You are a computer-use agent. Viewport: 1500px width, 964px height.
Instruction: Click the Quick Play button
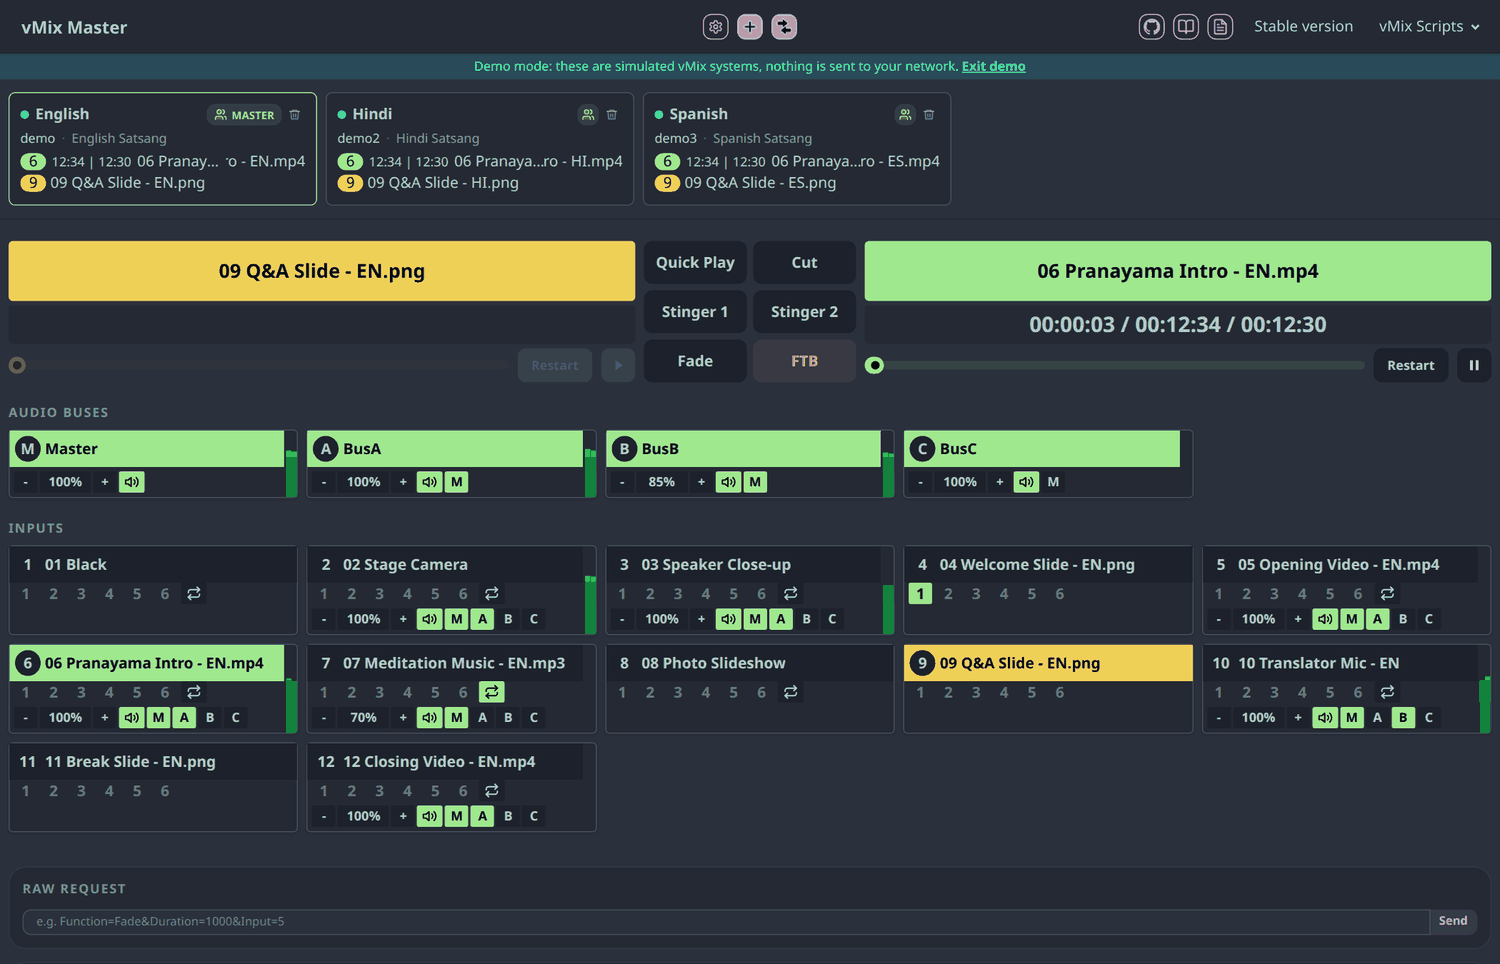pos(695,262)
